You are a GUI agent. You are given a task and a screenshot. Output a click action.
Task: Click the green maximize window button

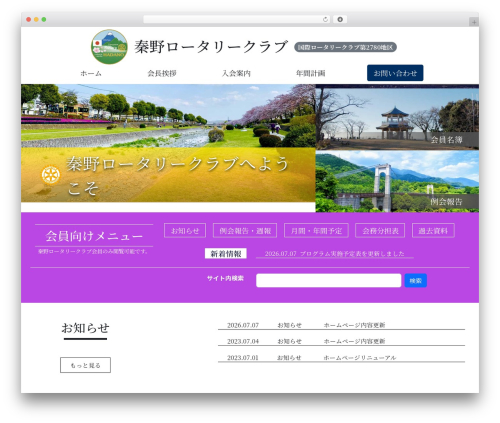click(x=44, y=19)
